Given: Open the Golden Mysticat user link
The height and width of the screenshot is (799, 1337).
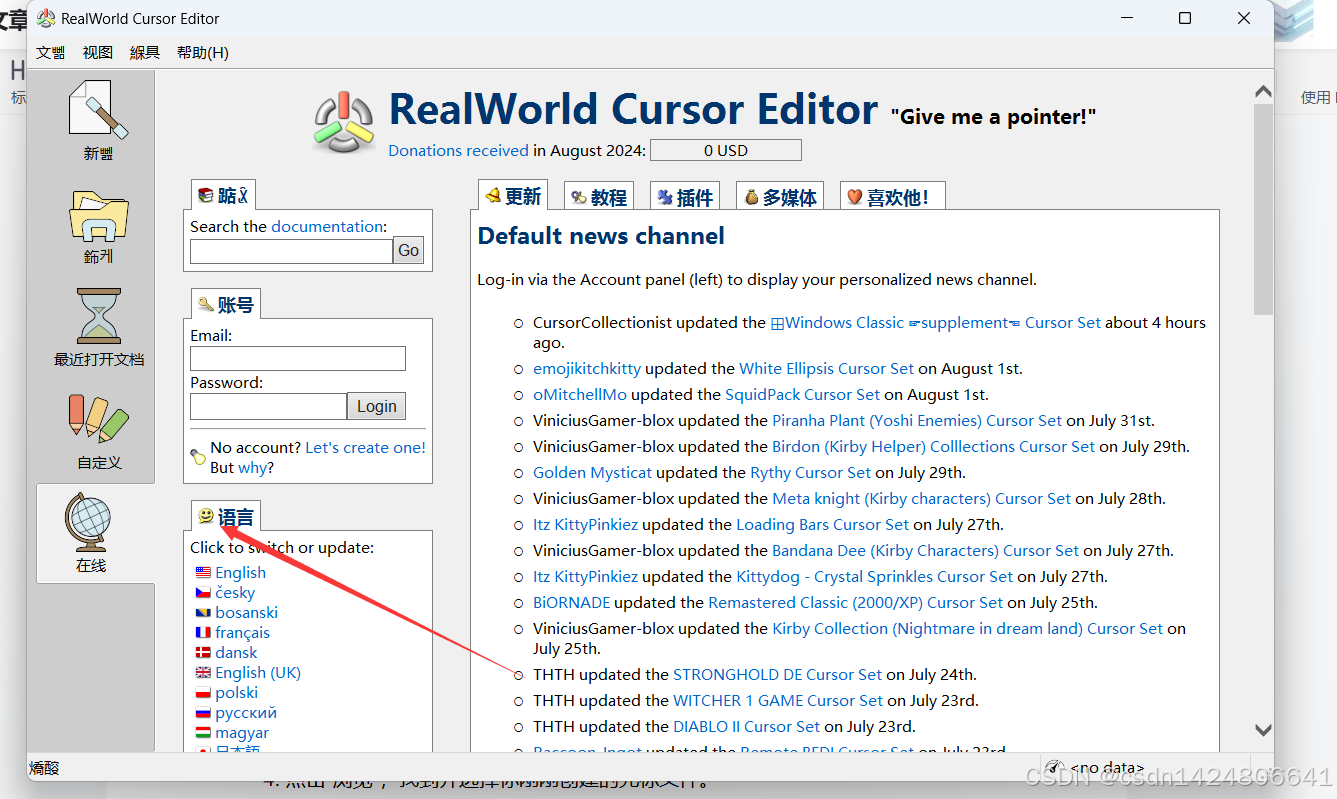Looking at the screenshot, I should [592, 473].
